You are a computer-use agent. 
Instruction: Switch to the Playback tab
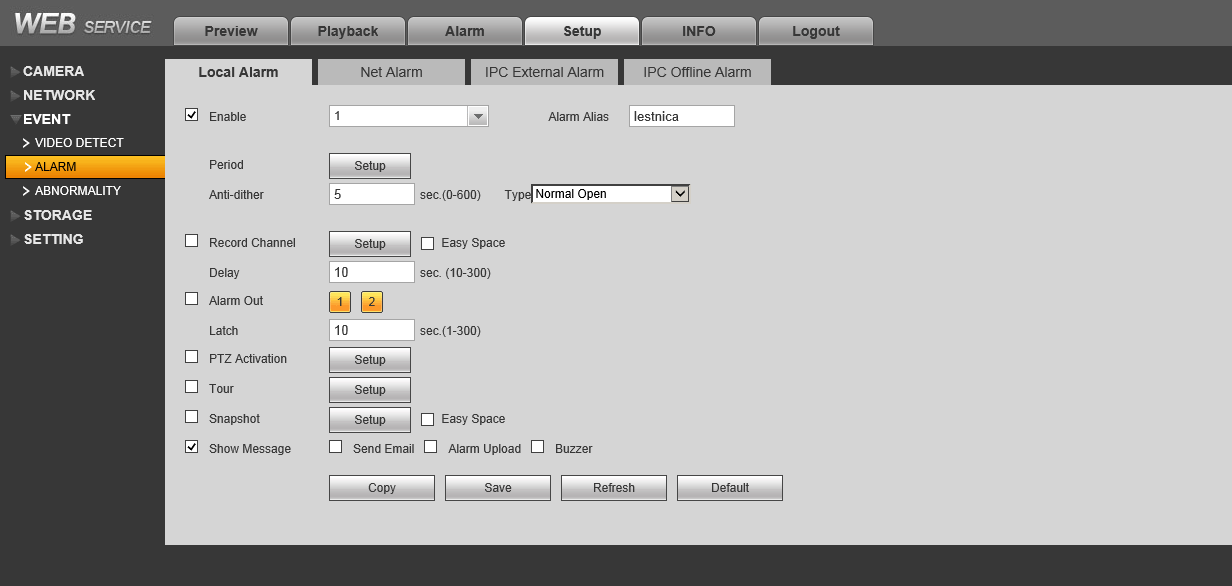[348, 31]
